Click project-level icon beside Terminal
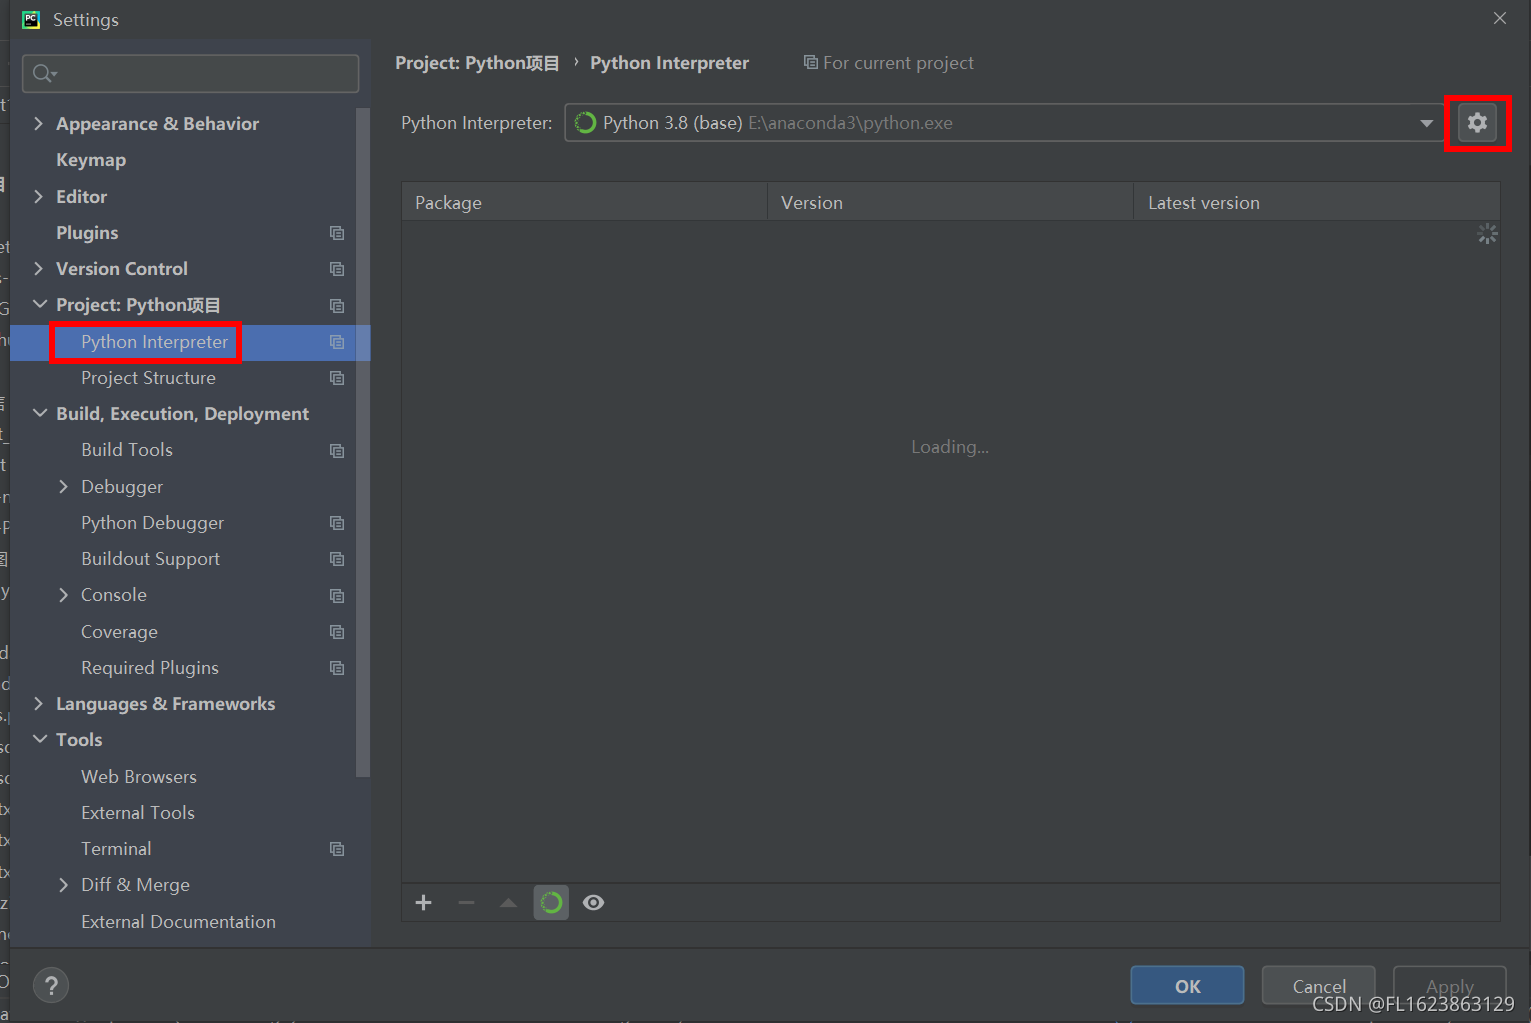The image size is (1531, 1023). pyautogui.click(x=337, y=849)
